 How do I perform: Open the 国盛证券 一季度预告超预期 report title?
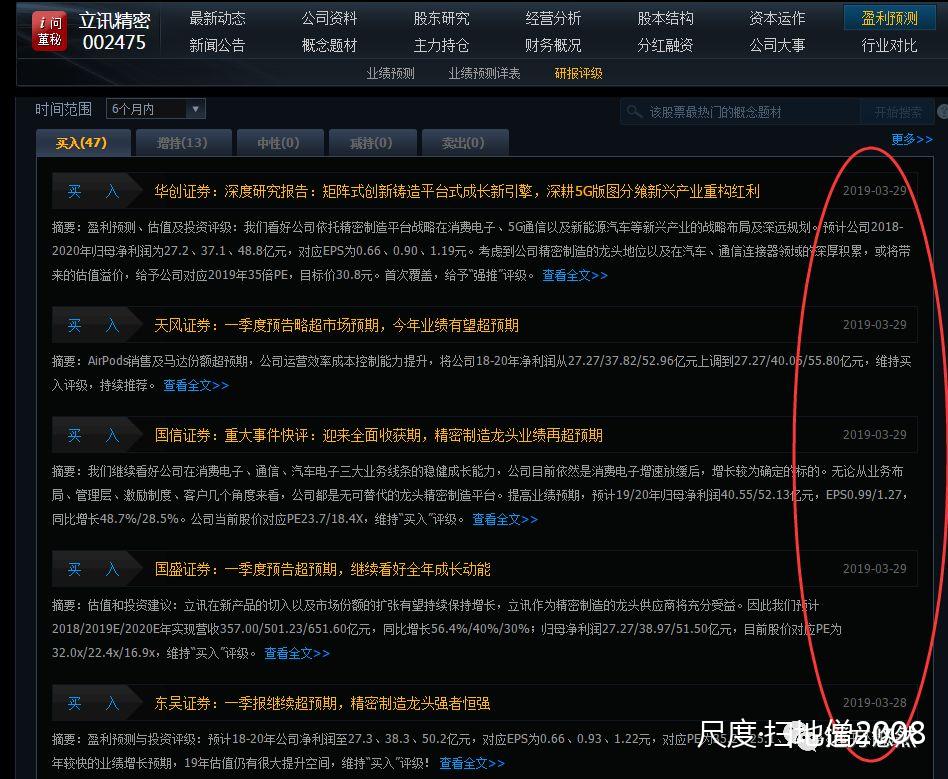(322, 569)
